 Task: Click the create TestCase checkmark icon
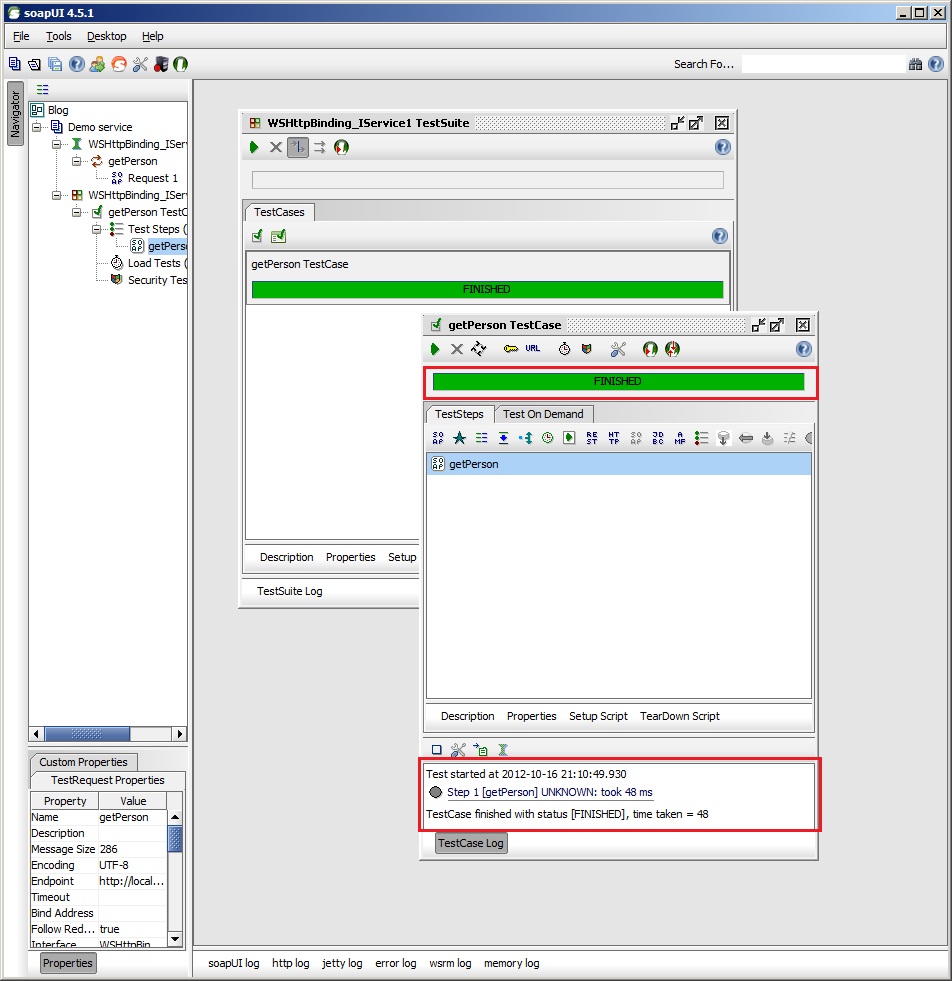click(257, 236)
